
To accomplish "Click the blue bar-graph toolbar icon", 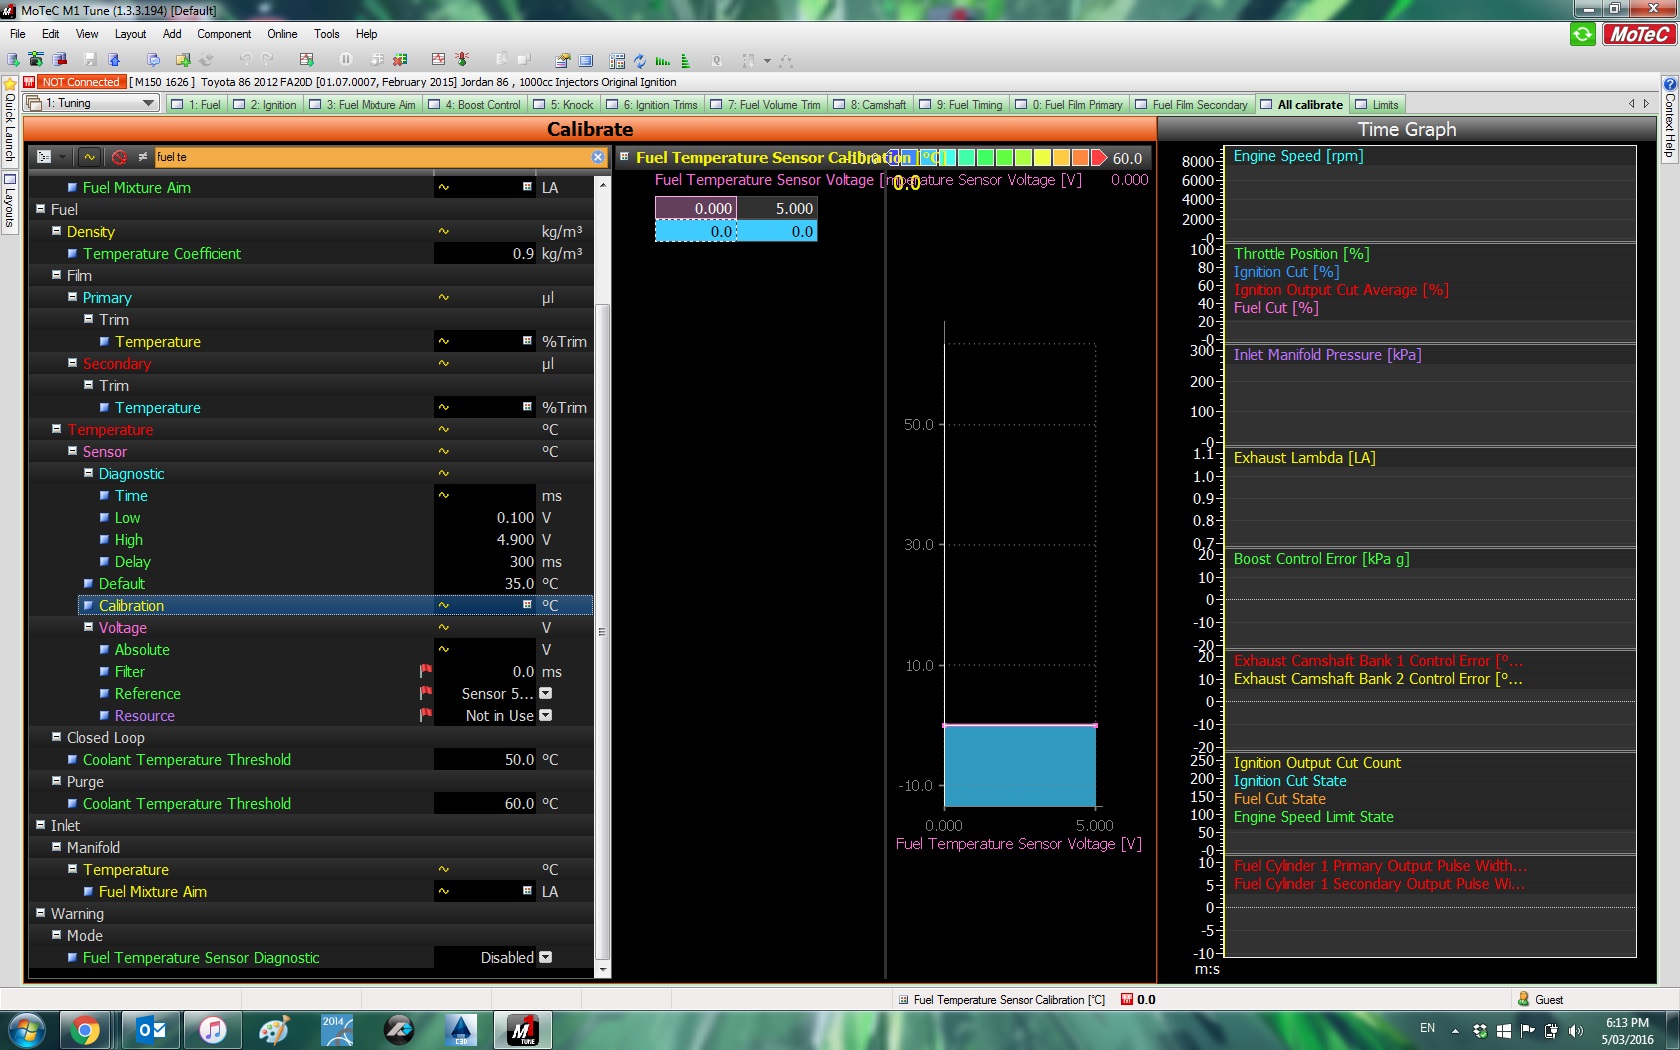I will pyautogui.click(x=661, y=61).
